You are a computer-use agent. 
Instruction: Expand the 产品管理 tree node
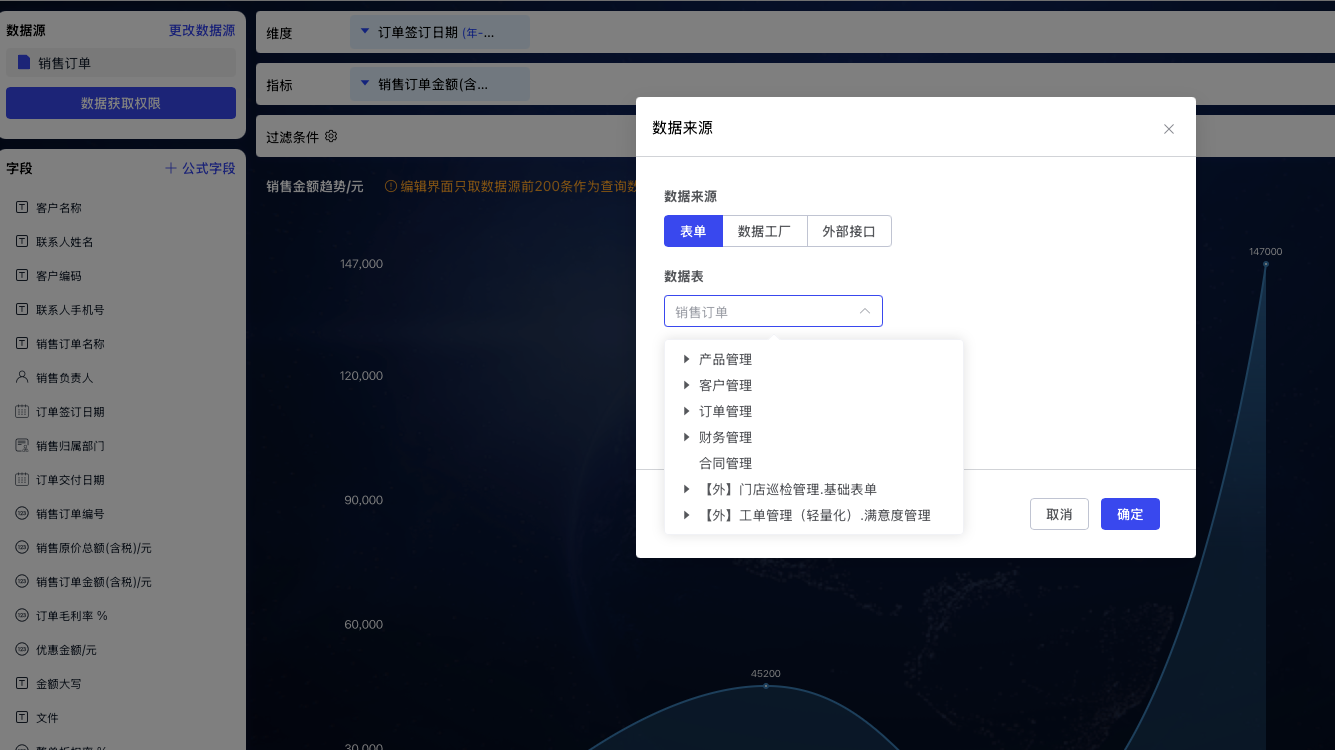(x=686, y=359)
